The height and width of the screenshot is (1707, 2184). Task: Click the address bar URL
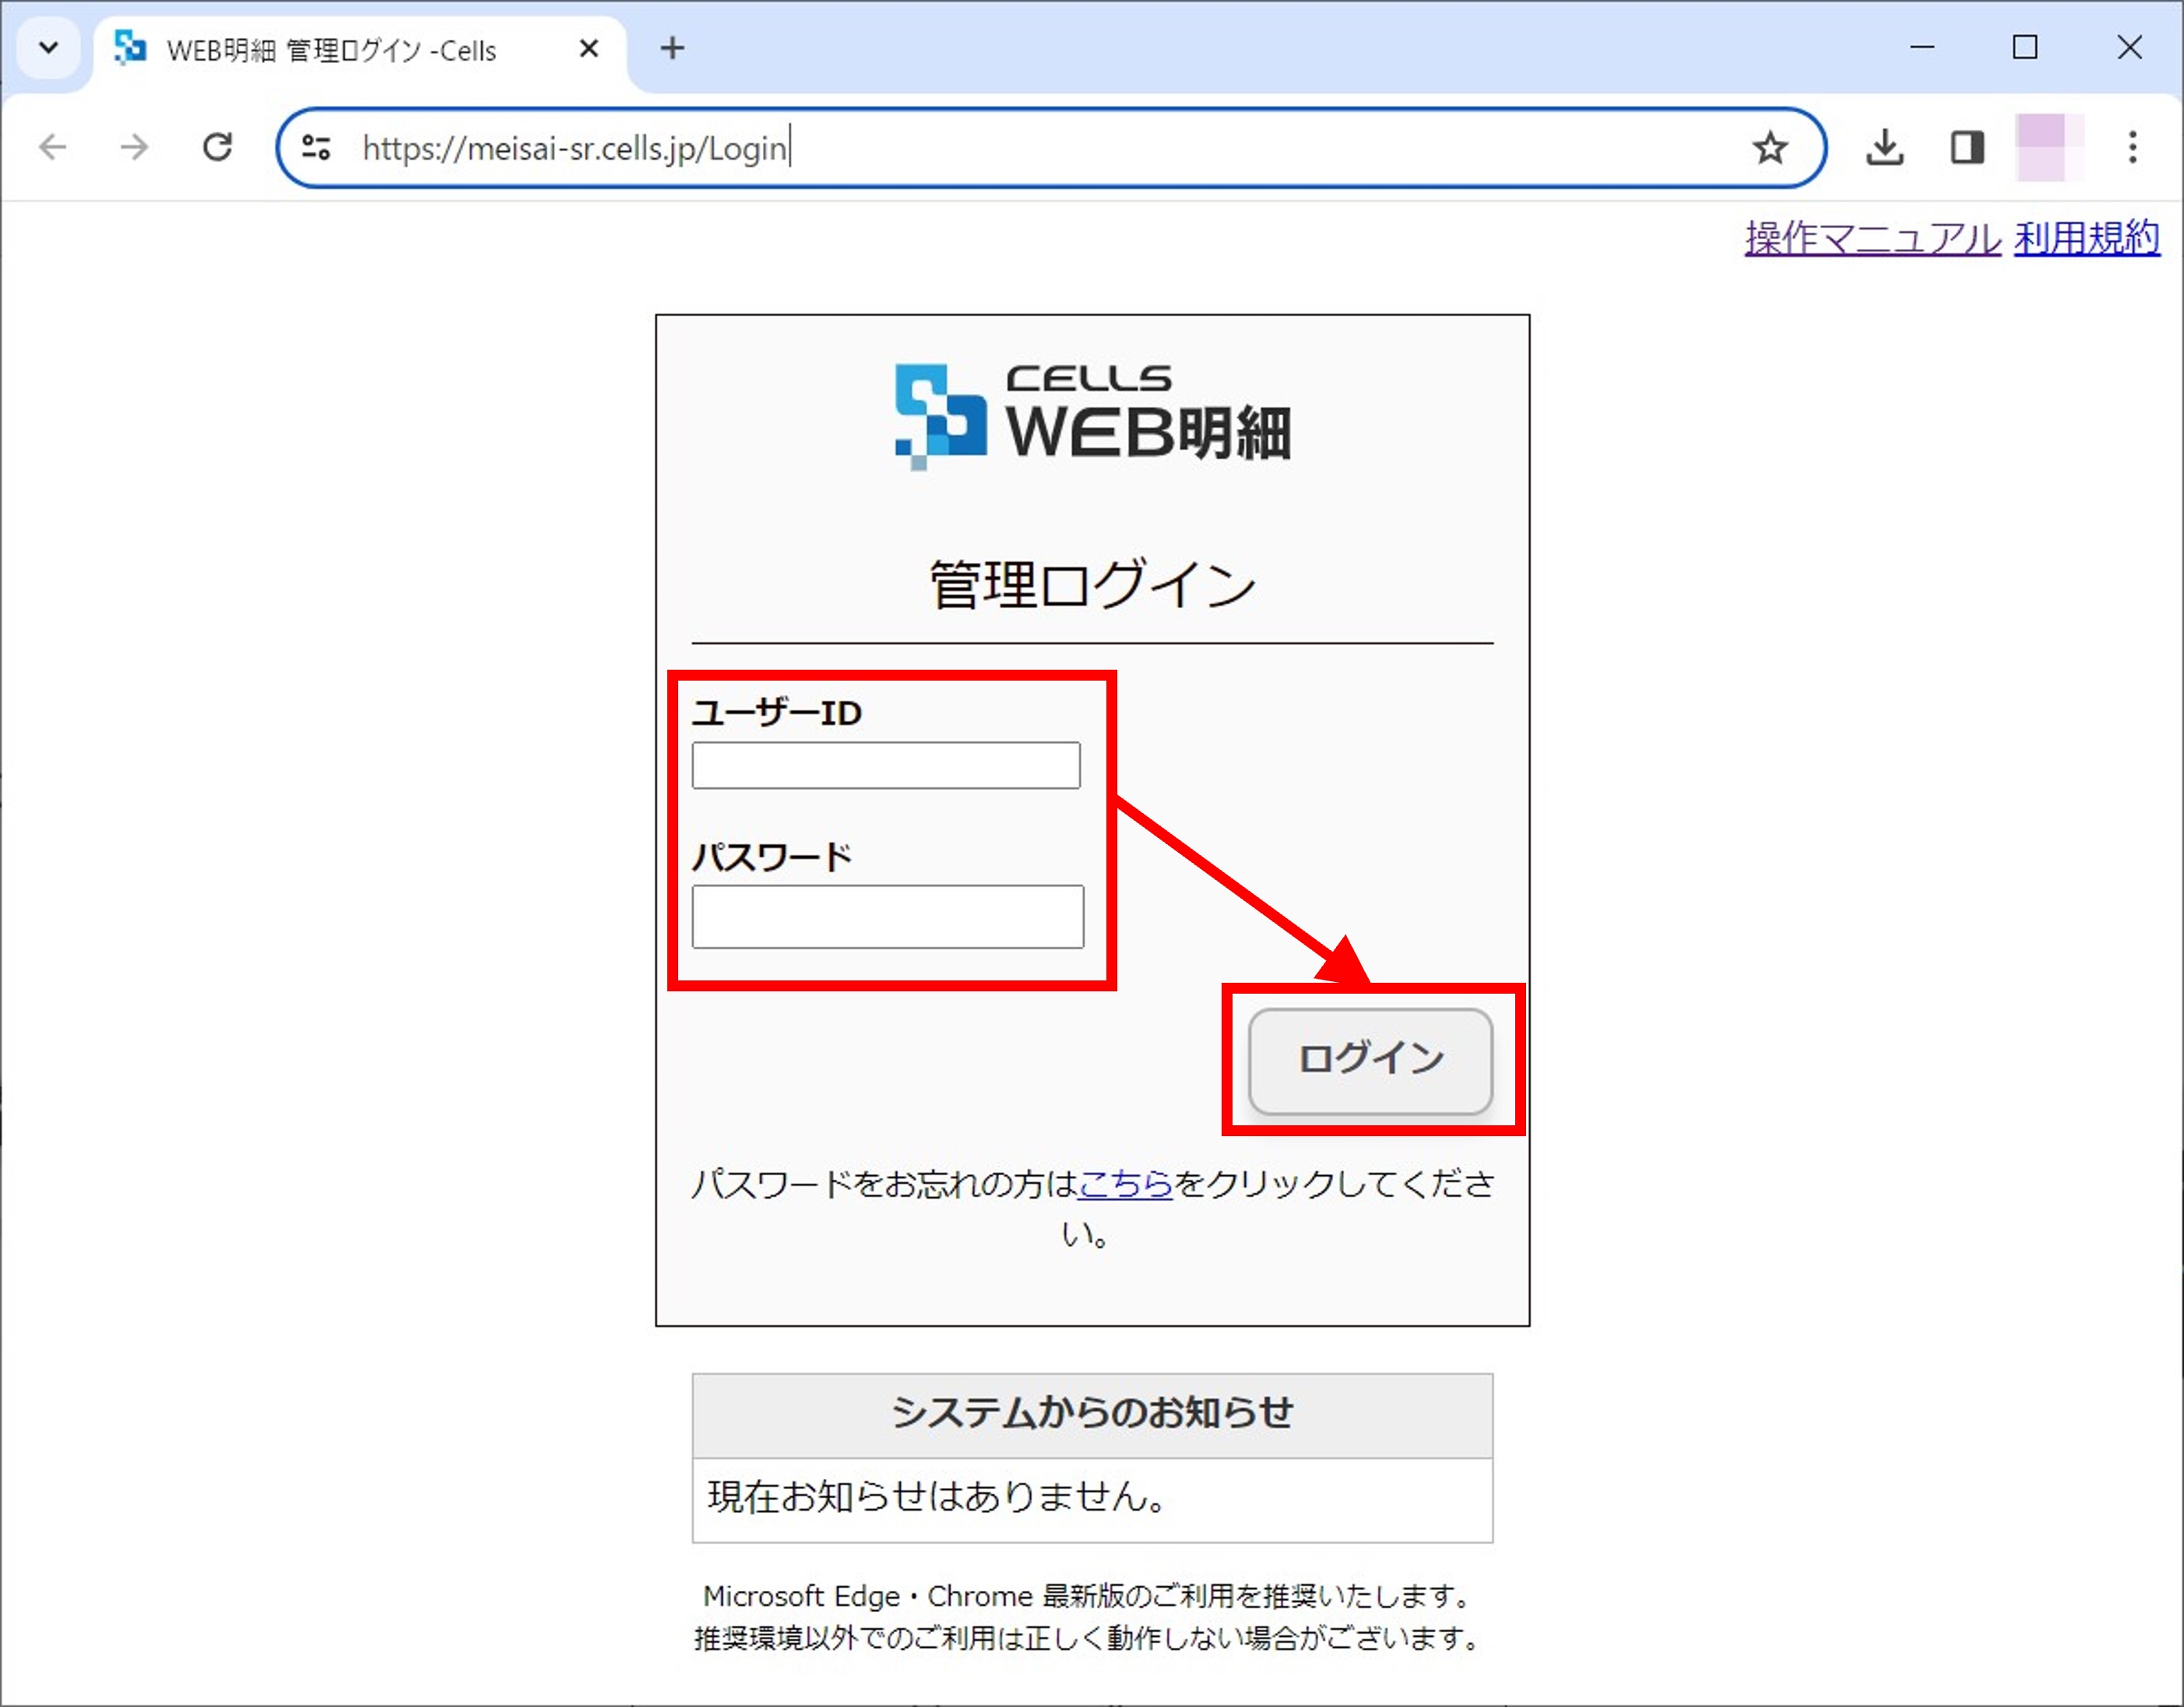pos(575,148)
